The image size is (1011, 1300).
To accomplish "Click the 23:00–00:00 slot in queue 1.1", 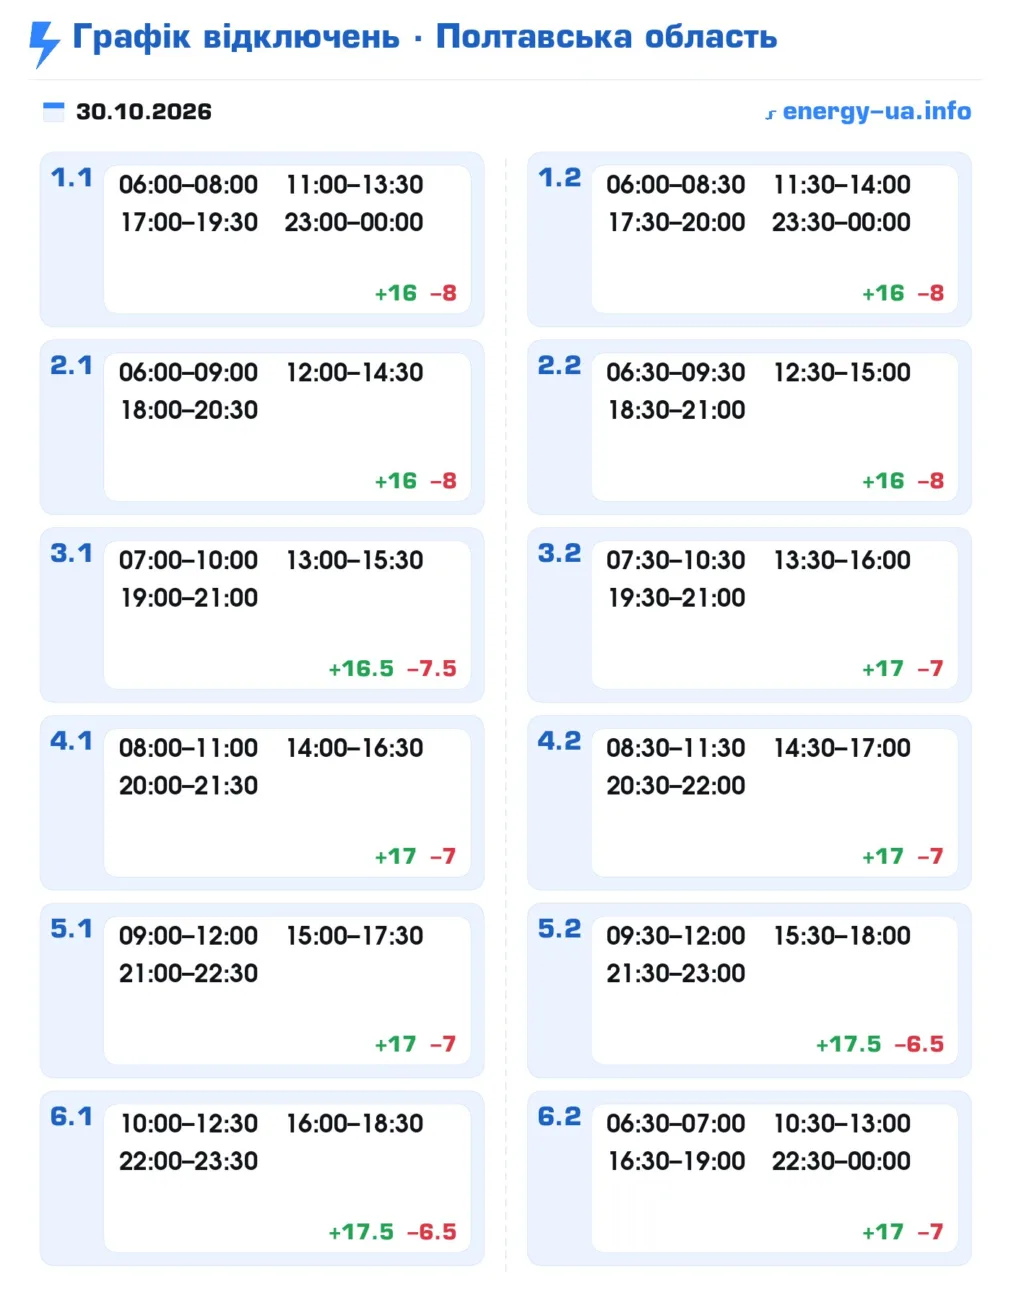I will (x=354, y=222).
